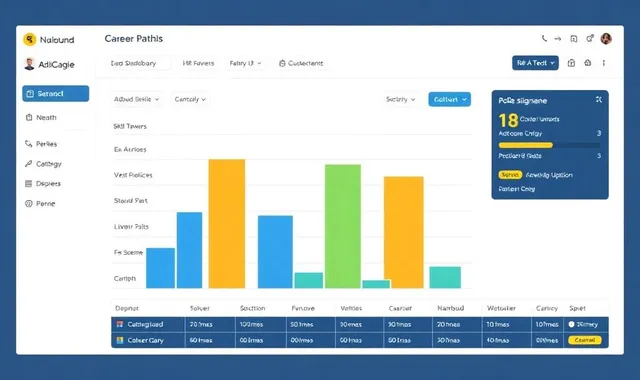Viewport: 640px width, 380px height.
Task: Select Perne in the sidebar menu
Action: 45,204
